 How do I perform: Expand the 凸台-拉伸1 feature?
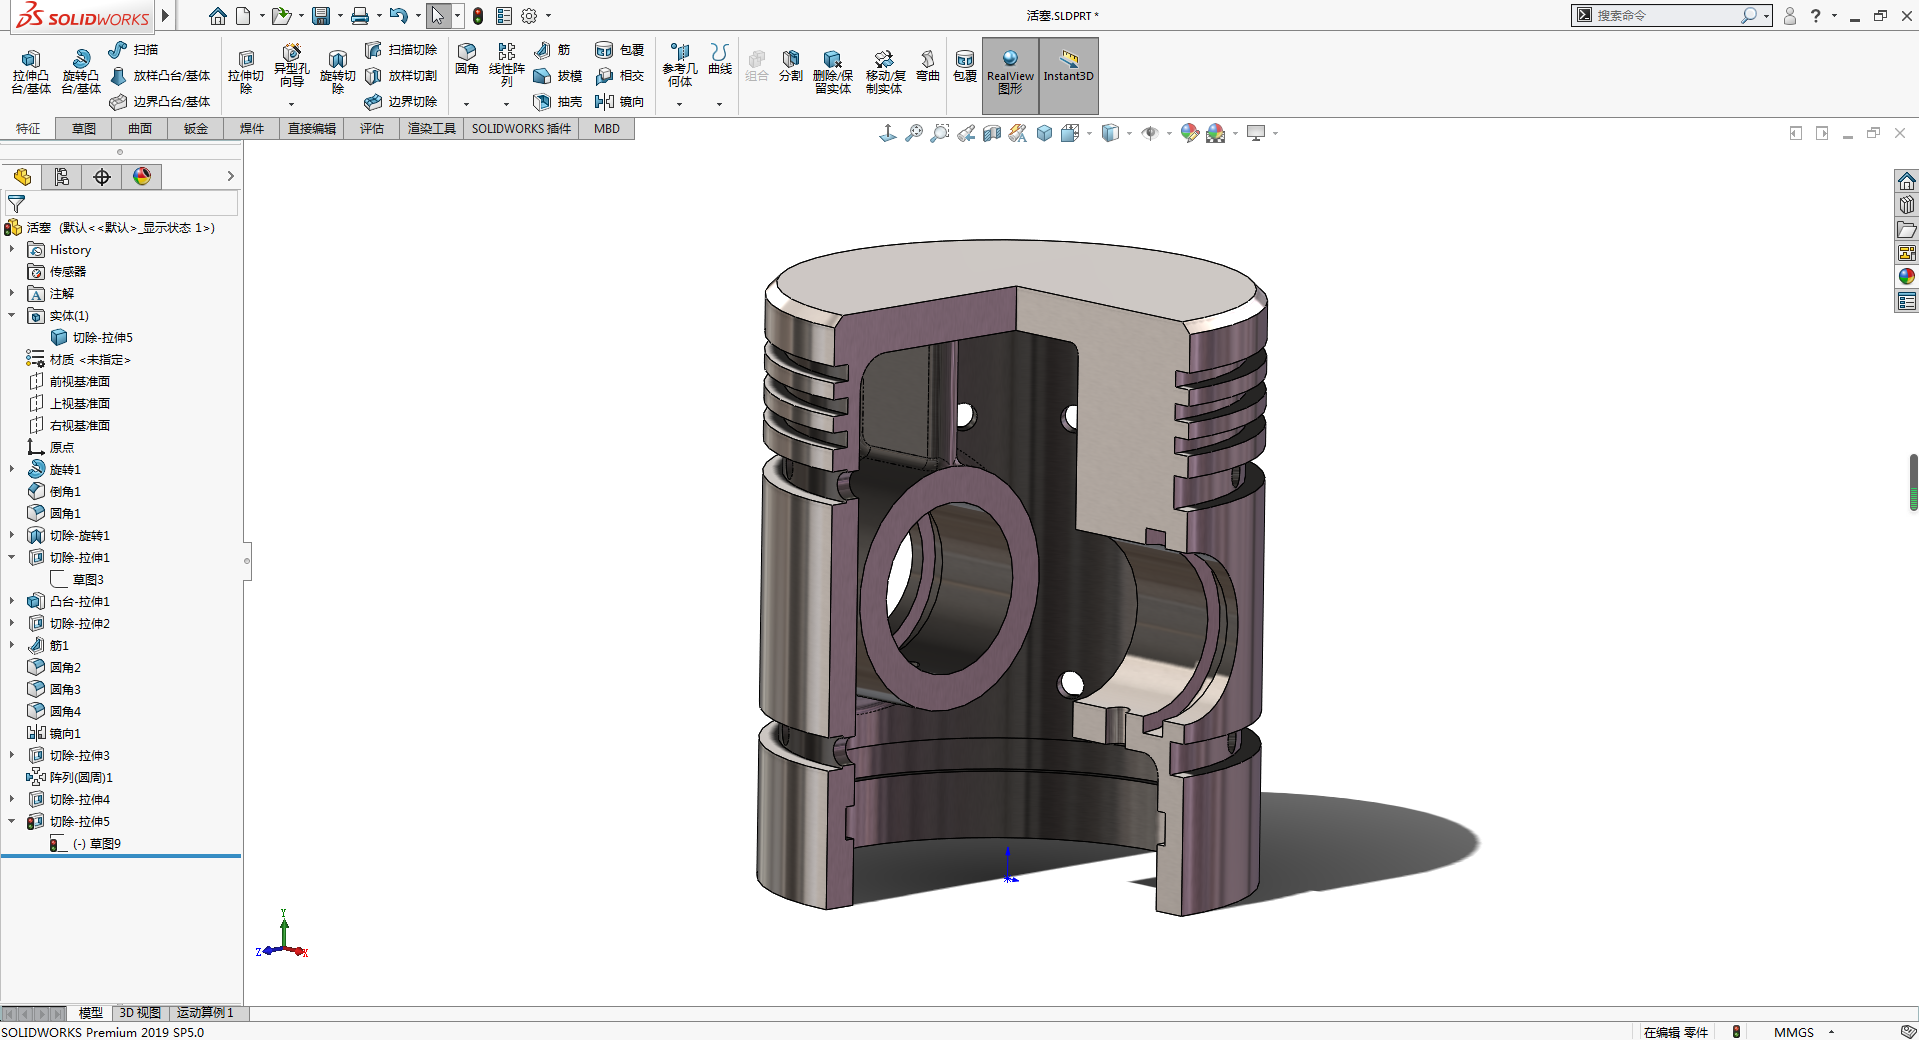12,601
